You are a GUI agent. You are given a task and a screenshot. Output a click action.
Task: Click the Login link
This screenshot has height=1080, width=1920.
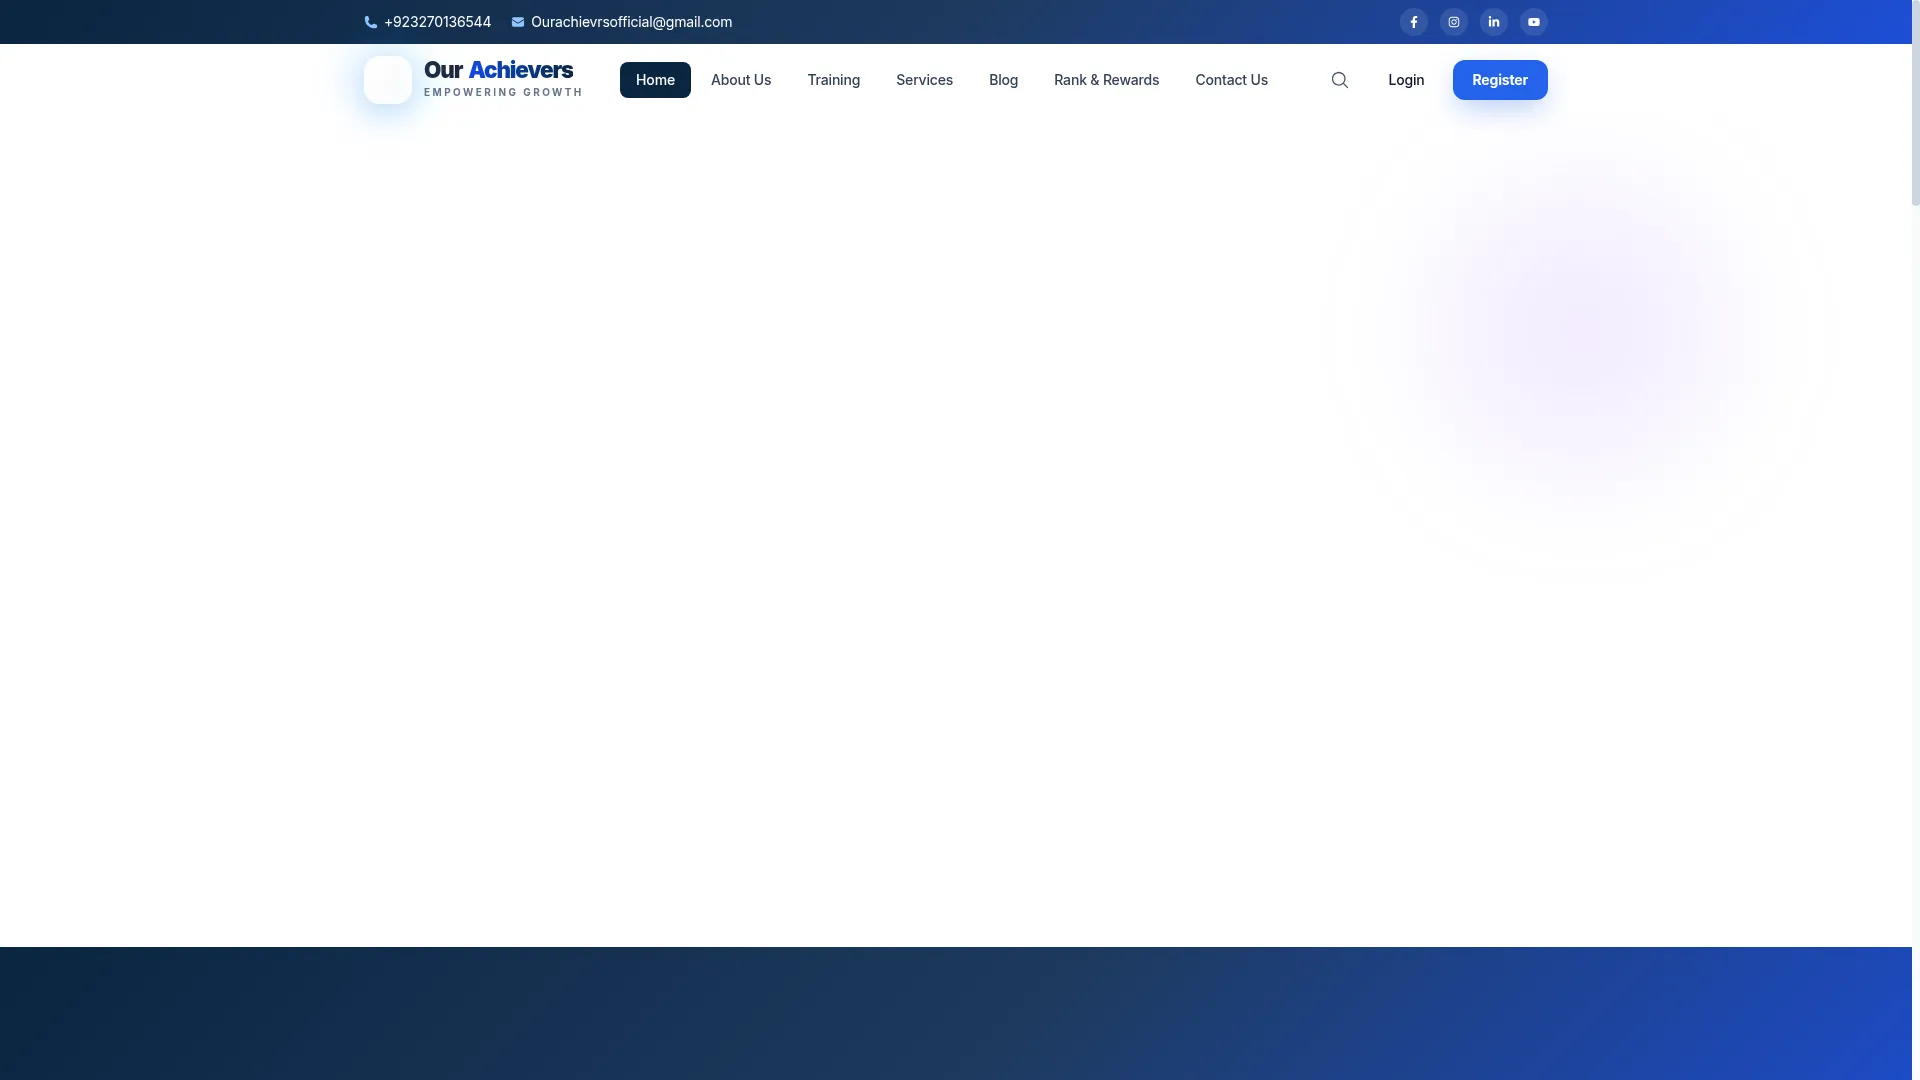[1406, 80]
